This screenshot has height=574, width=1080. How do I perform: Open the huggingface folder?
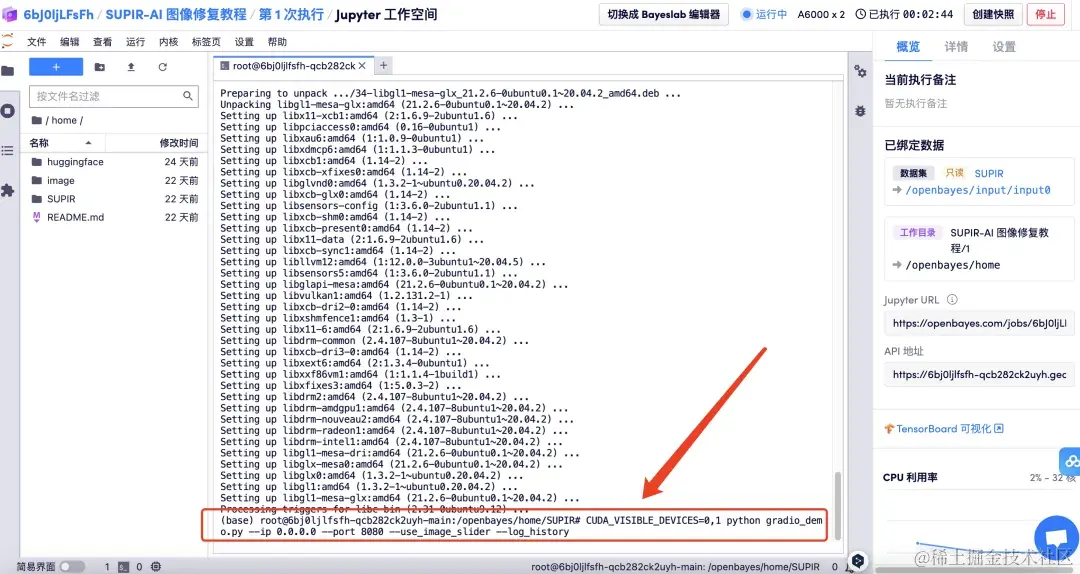pos(75,162)
